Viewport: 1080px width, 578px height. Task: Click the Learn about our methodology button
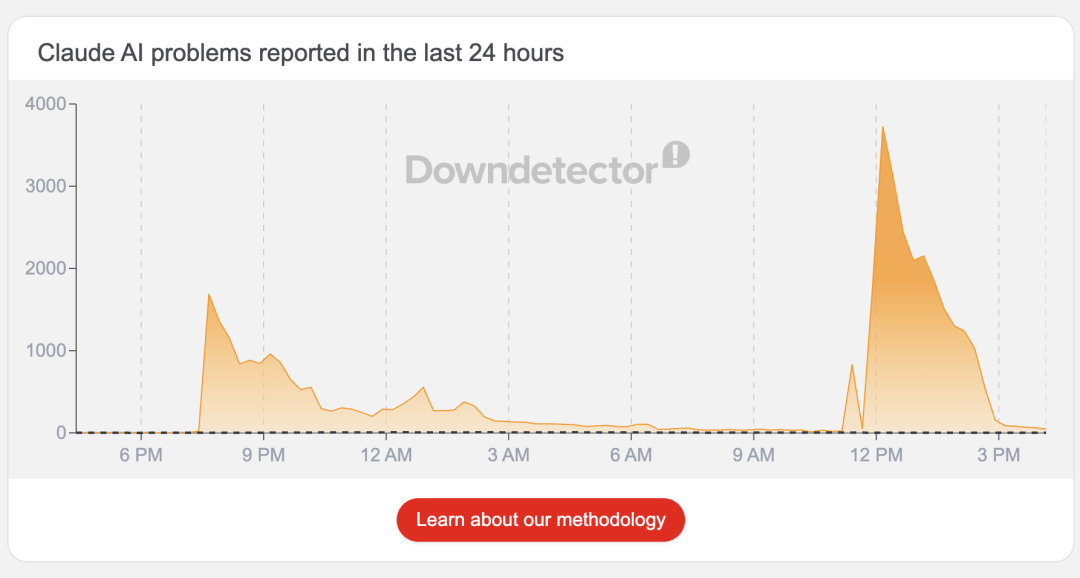(x=540, y=520)
